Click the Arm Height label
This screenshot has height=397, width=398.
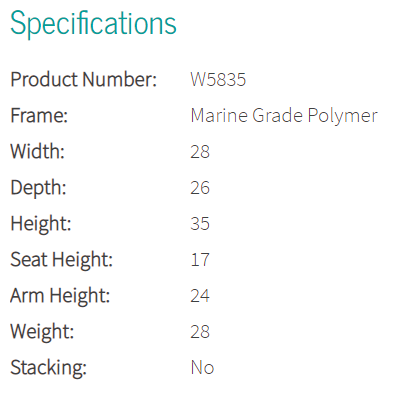60,296
